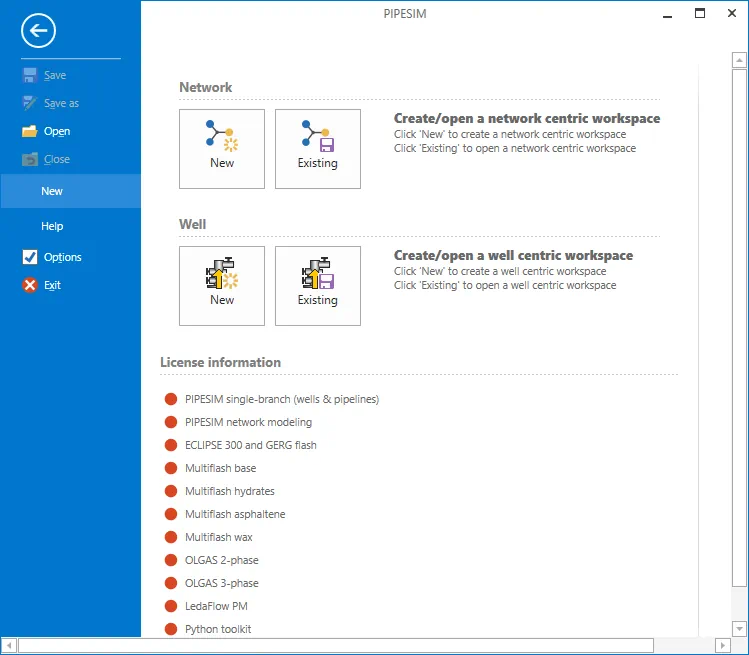Select 'OLGAS 3-phase' license text
Image resolution: width=749 pixels, height=655 pixels.
coord(222,583)
